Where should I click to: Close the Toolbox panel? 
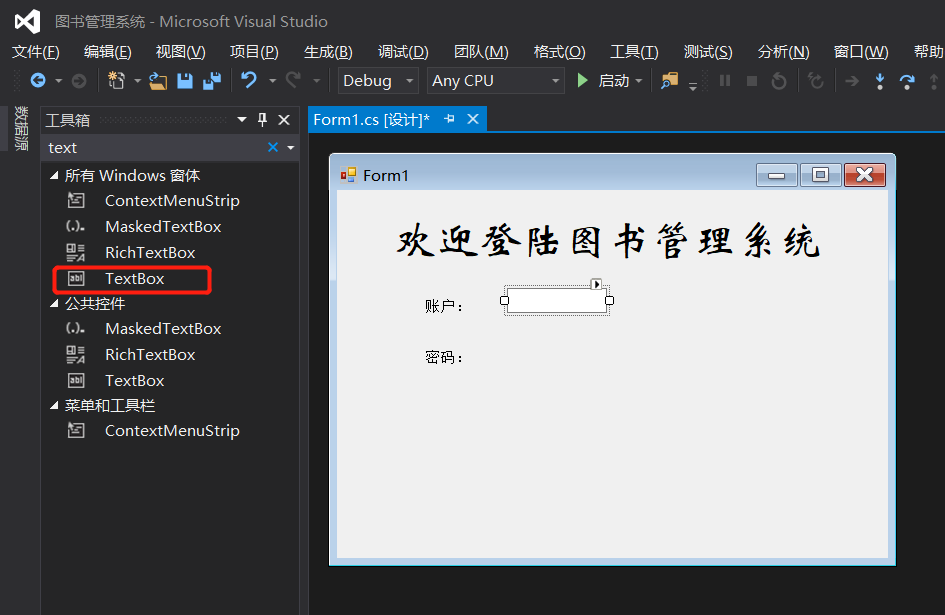coord(284,120)
